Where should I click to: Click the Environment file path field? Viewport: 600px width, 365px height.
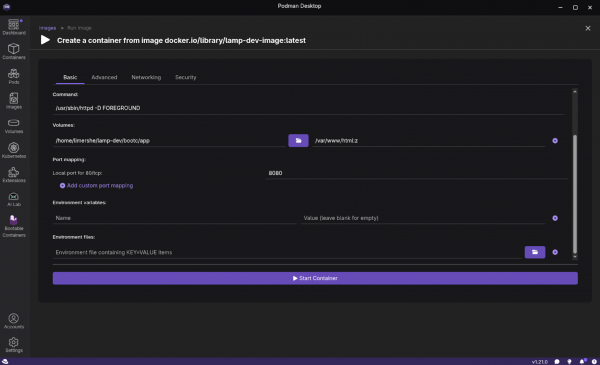click(x=287, y=252)
